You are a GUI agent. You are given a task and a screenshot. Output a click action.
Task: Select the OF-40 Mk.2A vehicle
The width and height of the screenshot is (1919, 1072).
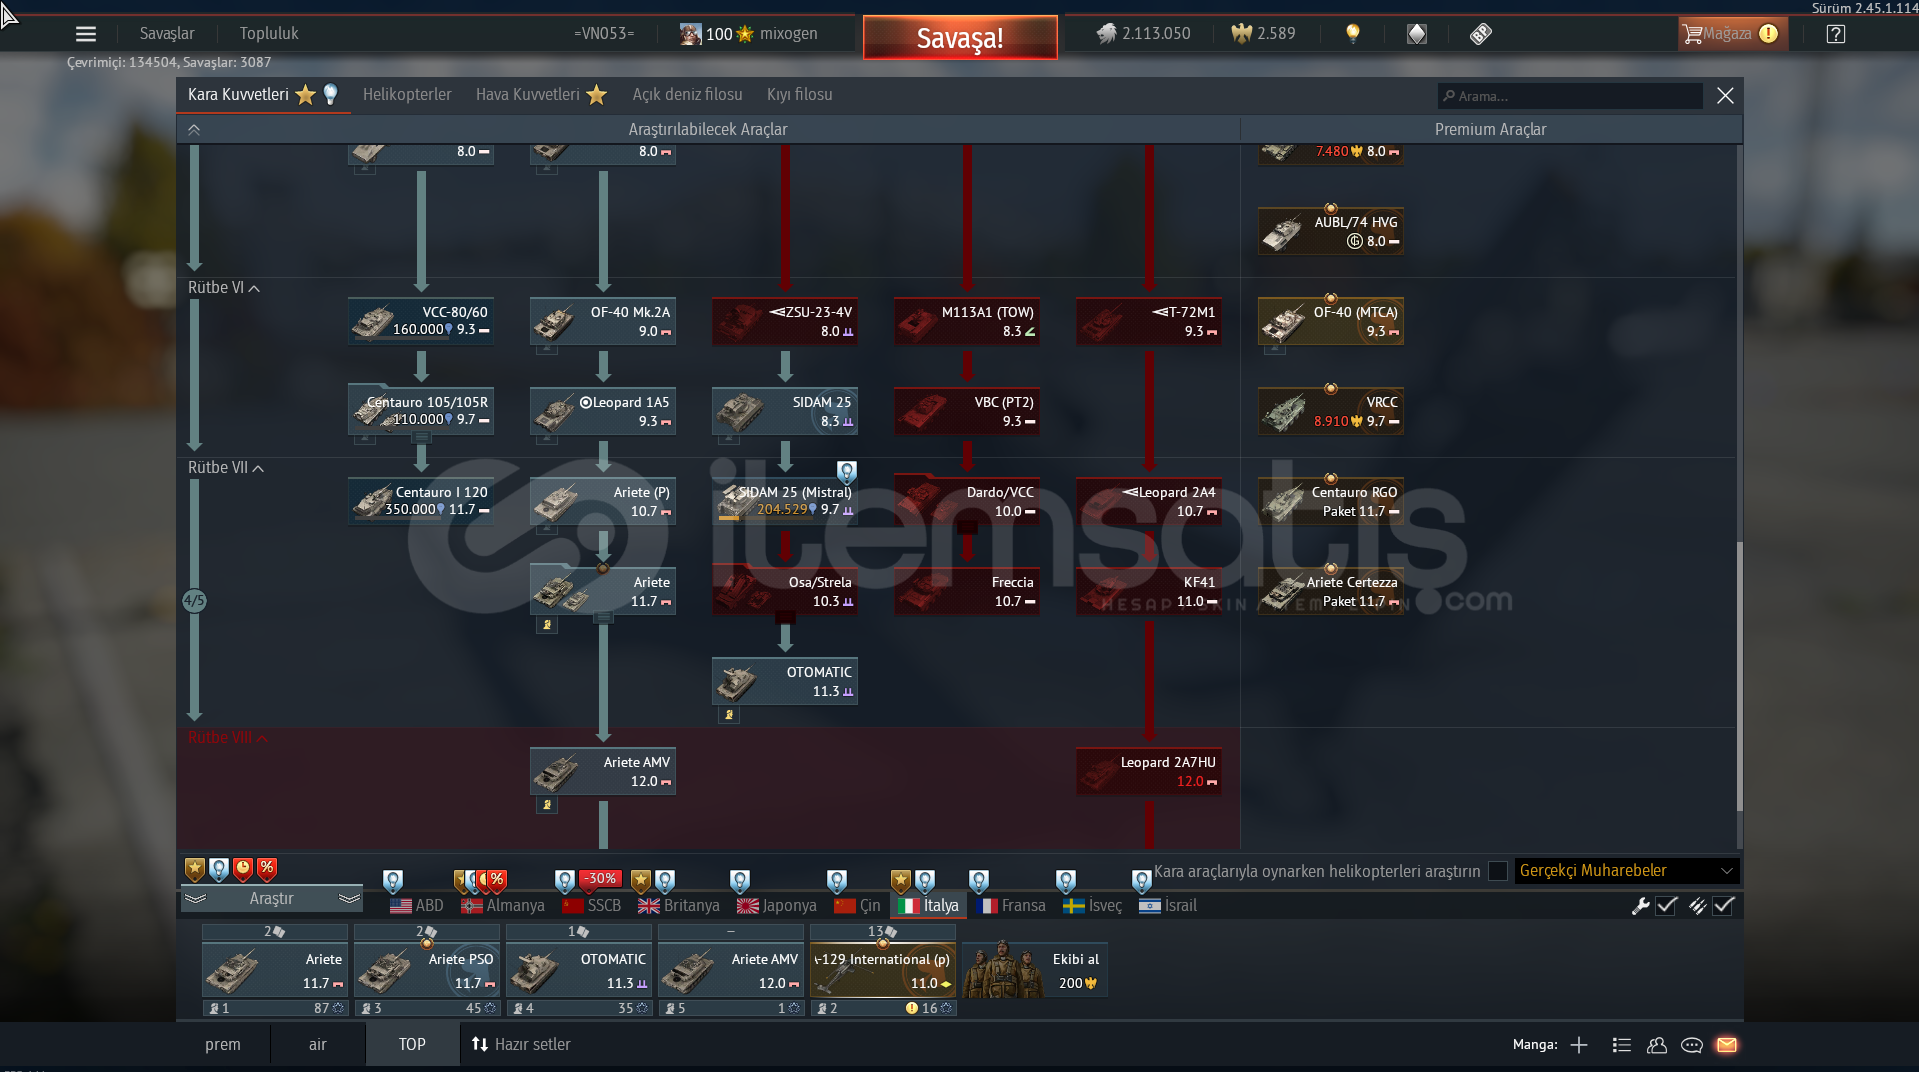[x=603, y=321]
